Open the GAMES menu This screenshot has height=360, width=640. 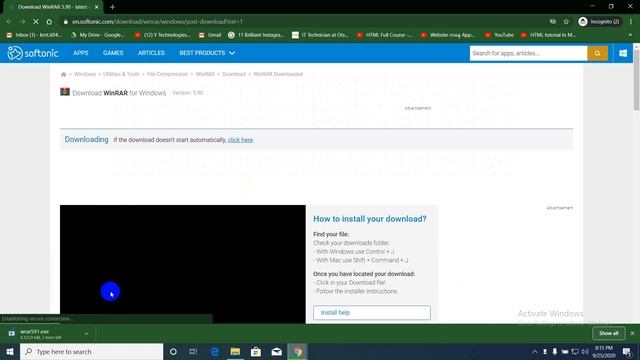pyautogui.click(x=113, y=53)
